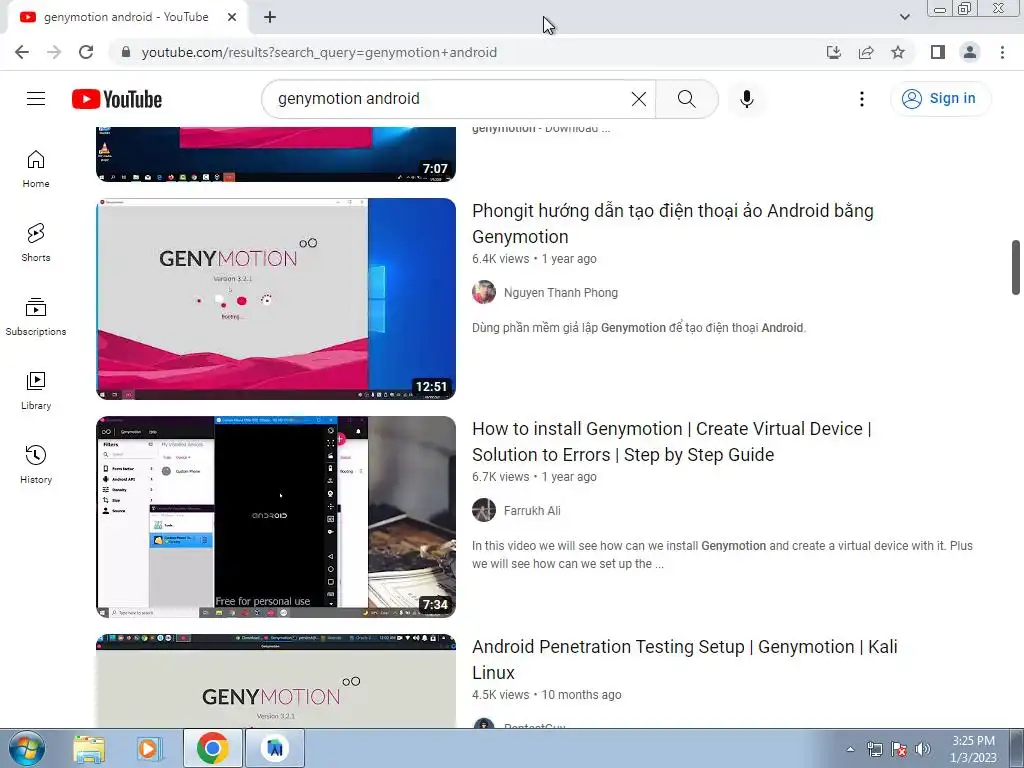Select the genymotion android YouTube tab
Image resolution: width=1024 pixels, height=768 pixels.
point(126,17)
